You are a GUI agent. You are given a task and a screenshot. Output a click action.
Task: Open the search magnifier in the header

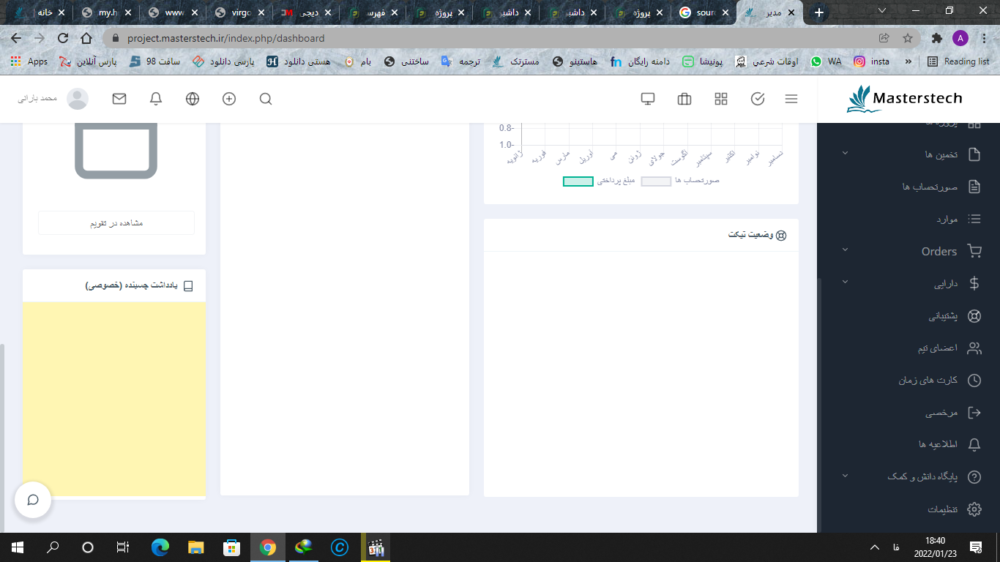click(265, 99)
